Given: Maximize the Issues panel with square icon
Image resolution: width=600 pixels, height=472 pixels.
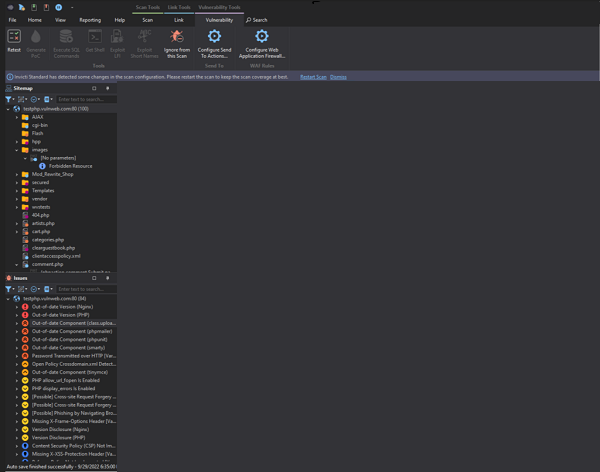Looking at the screenshot, I should (x=94, y=278).
